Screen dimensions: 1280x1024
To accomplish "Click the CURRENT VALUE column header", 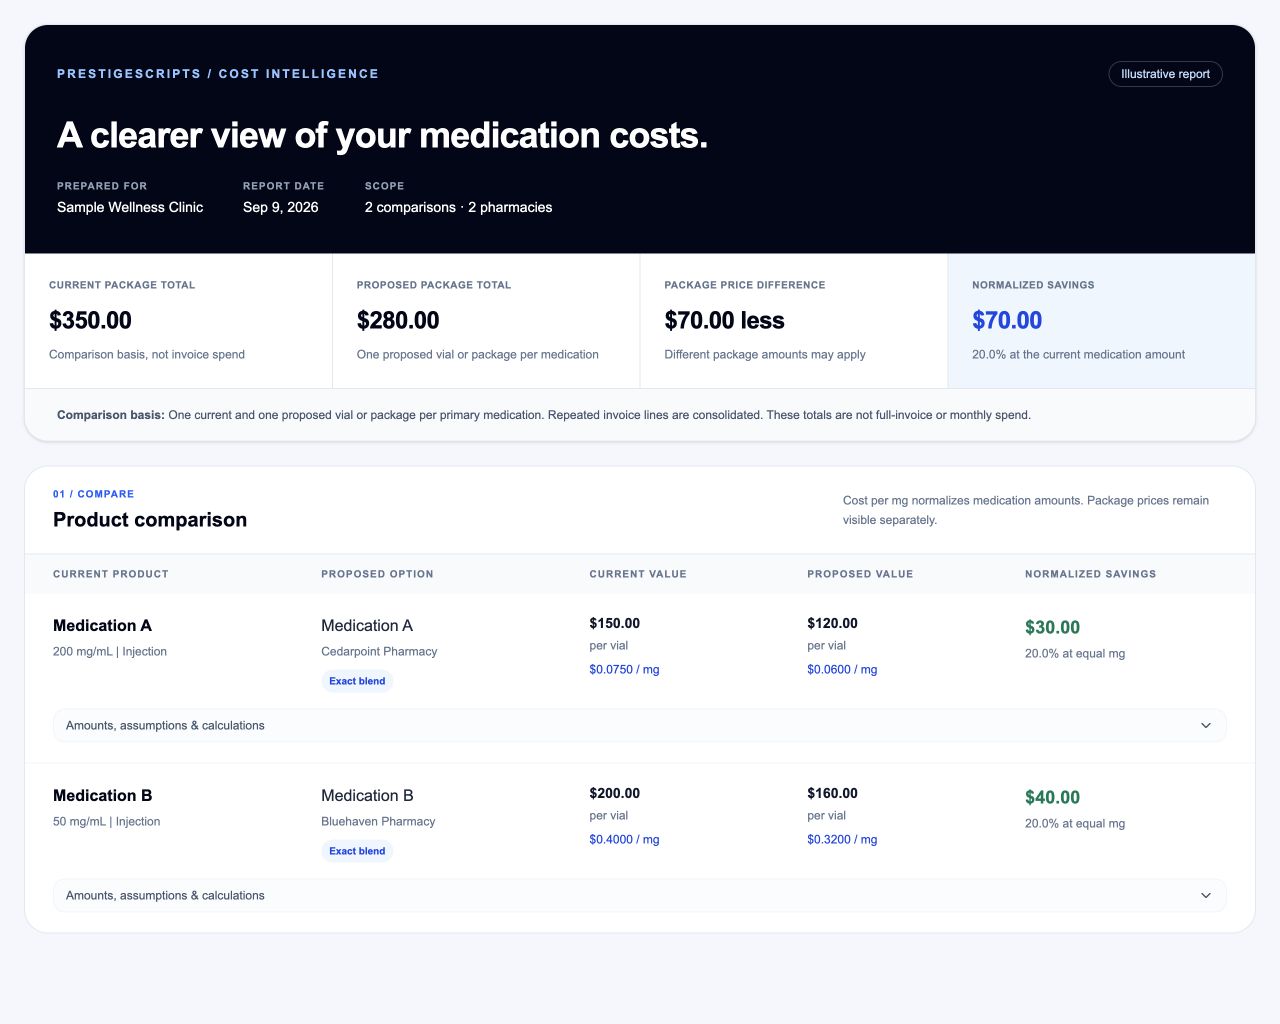I will click(638, 574).
